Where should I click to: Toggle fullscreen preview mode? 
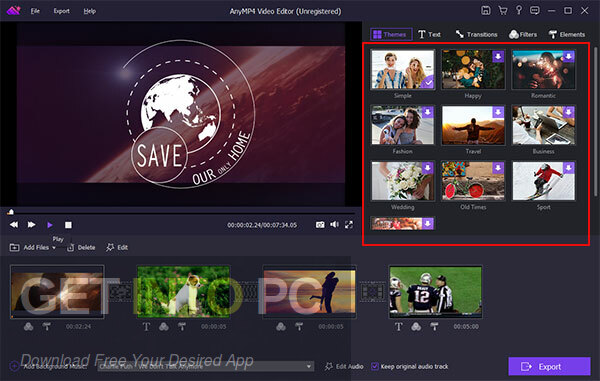click(349, 225)
